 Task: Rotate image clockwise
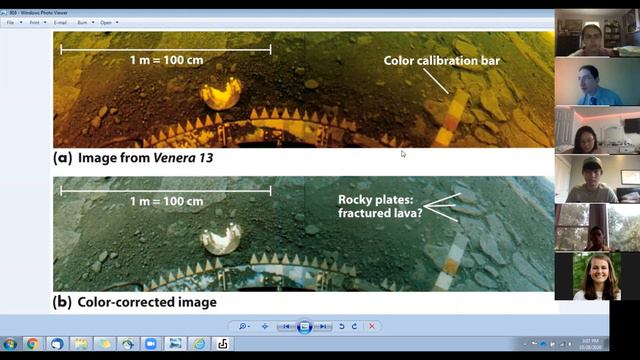[355, 327]
